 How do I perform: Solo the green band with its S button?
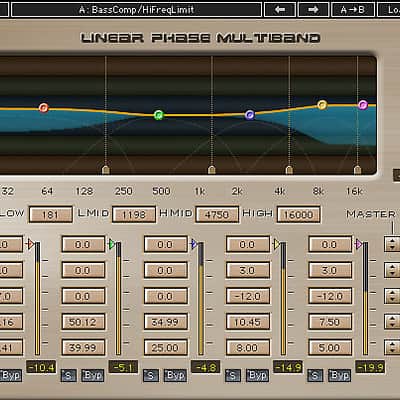coord(68,376)
